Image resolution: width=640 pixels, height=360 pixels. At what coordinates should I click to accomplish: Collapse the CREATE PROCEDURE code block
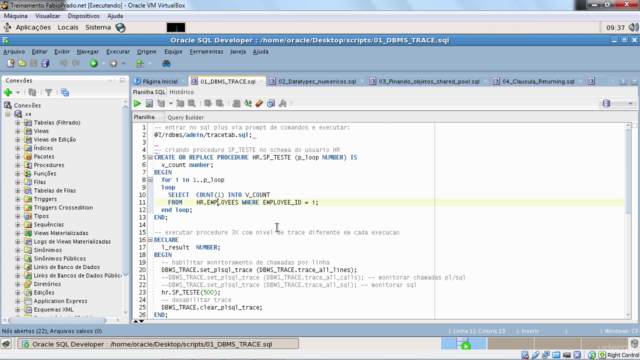(x=150, y=157)
